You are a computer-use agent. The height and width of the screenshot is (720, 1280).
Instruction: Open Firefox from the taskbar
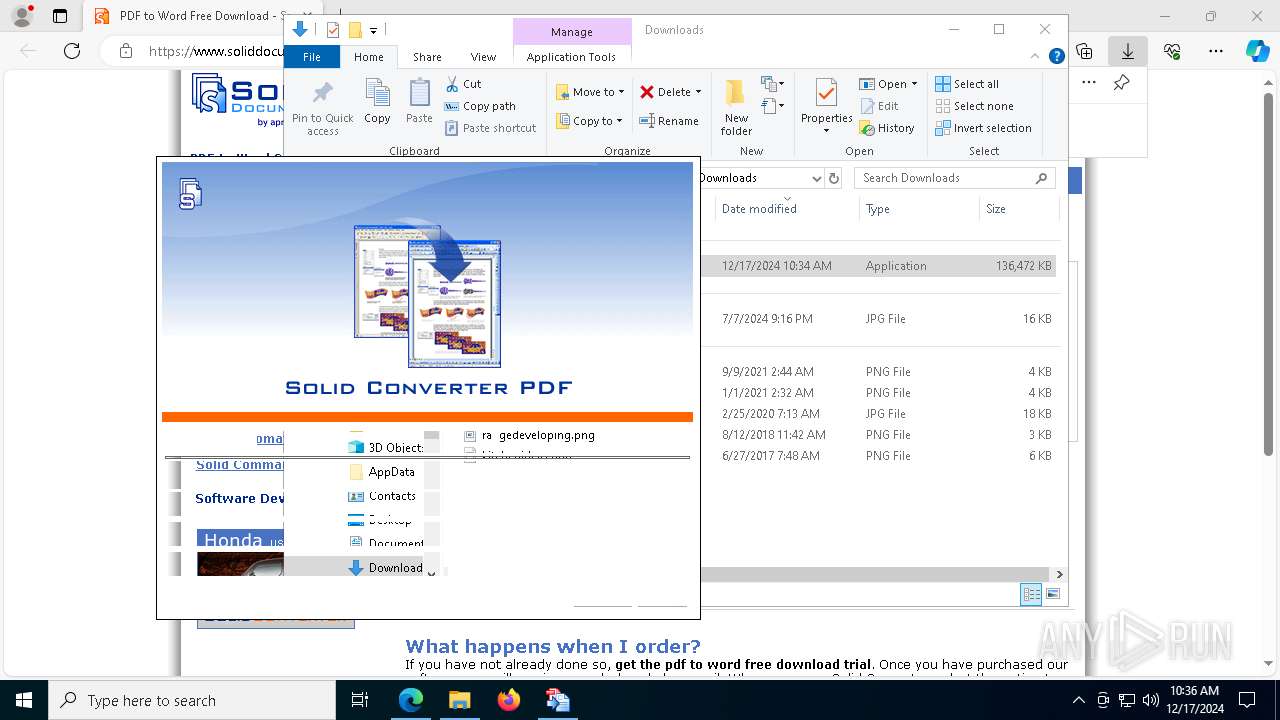pos(509,700)
